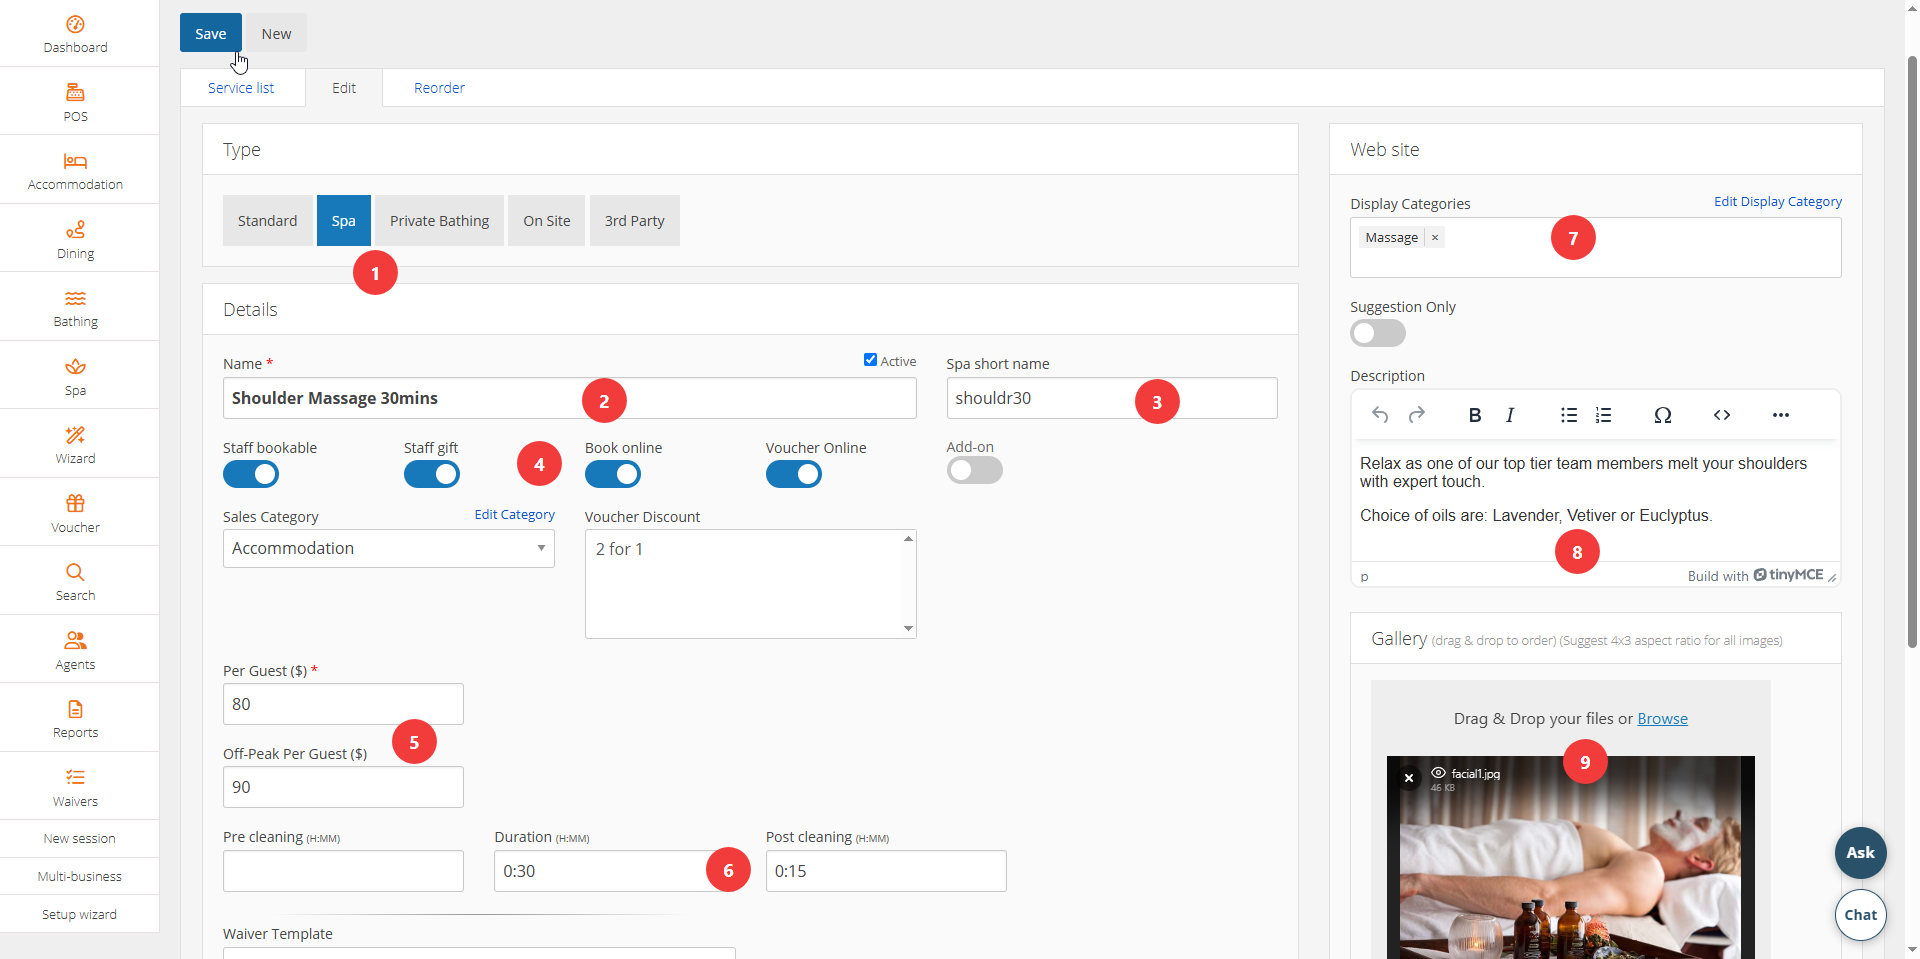The image size is (1920, 959).
Task: Create a New service
Action: tap(277, 33)
